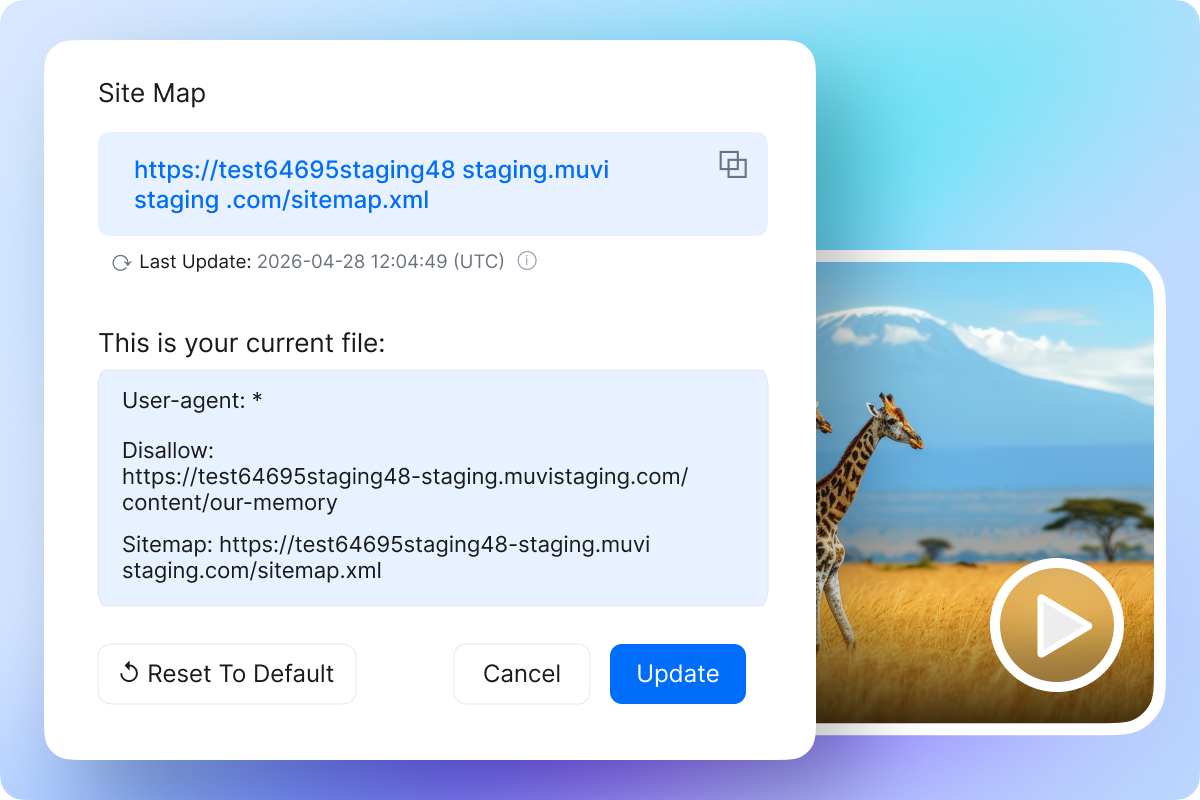Select the 'User-agent: *' line
Image resolution: width=1200 pixels, height=800 pixels.
pyautogui.click(x=193, y=401)
